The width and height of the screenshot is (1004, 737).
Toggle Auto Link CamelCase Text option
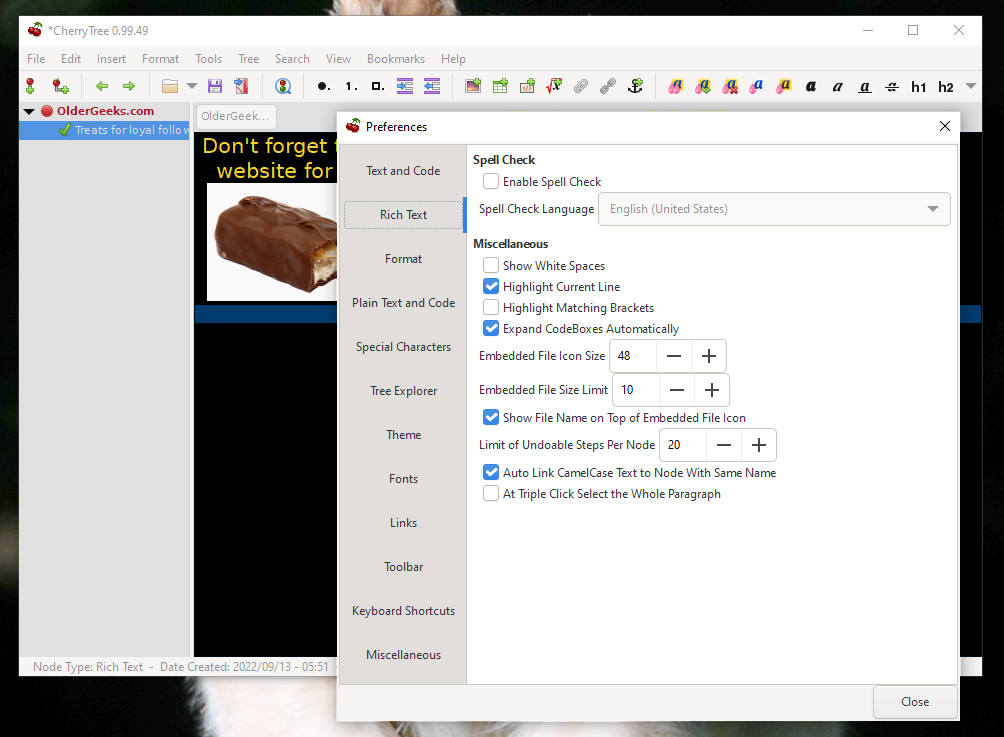[x=491, y=473]
